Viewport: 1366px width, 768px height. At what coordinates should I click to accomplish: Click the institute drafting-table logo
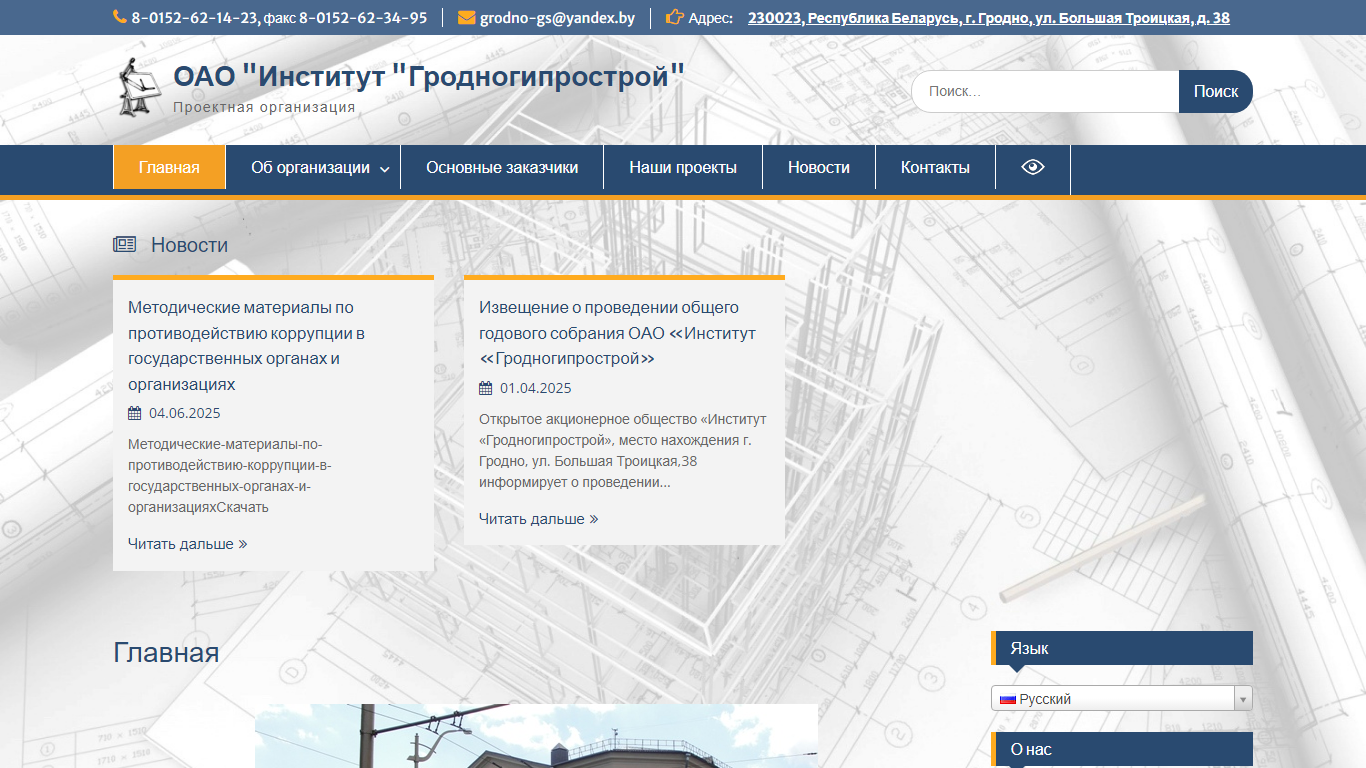point(138,87)
